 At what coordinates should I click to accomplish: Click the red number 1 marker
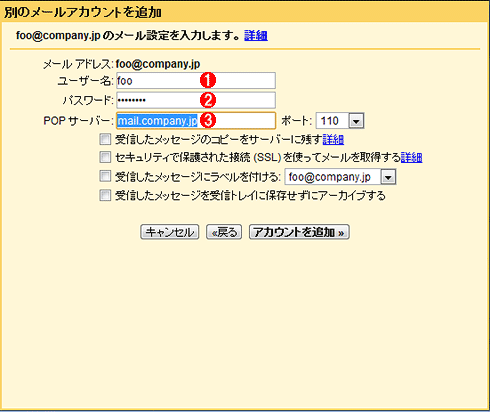(x=208, y=80)
